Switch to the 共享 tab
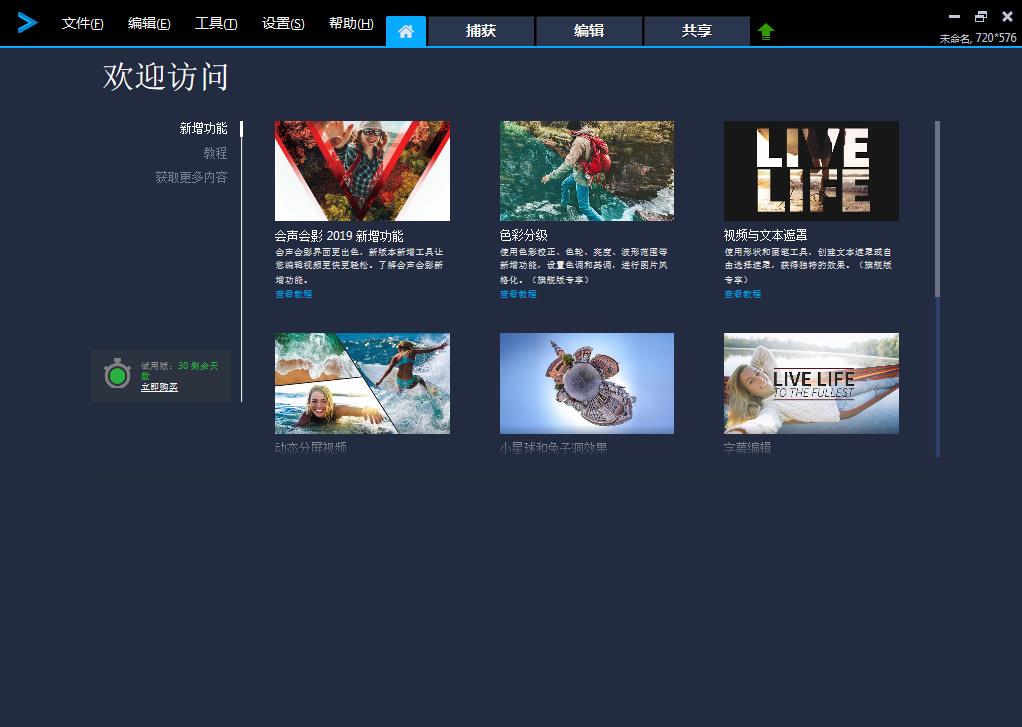This screenshot has height=727, width=1022. tap(696, 31)
